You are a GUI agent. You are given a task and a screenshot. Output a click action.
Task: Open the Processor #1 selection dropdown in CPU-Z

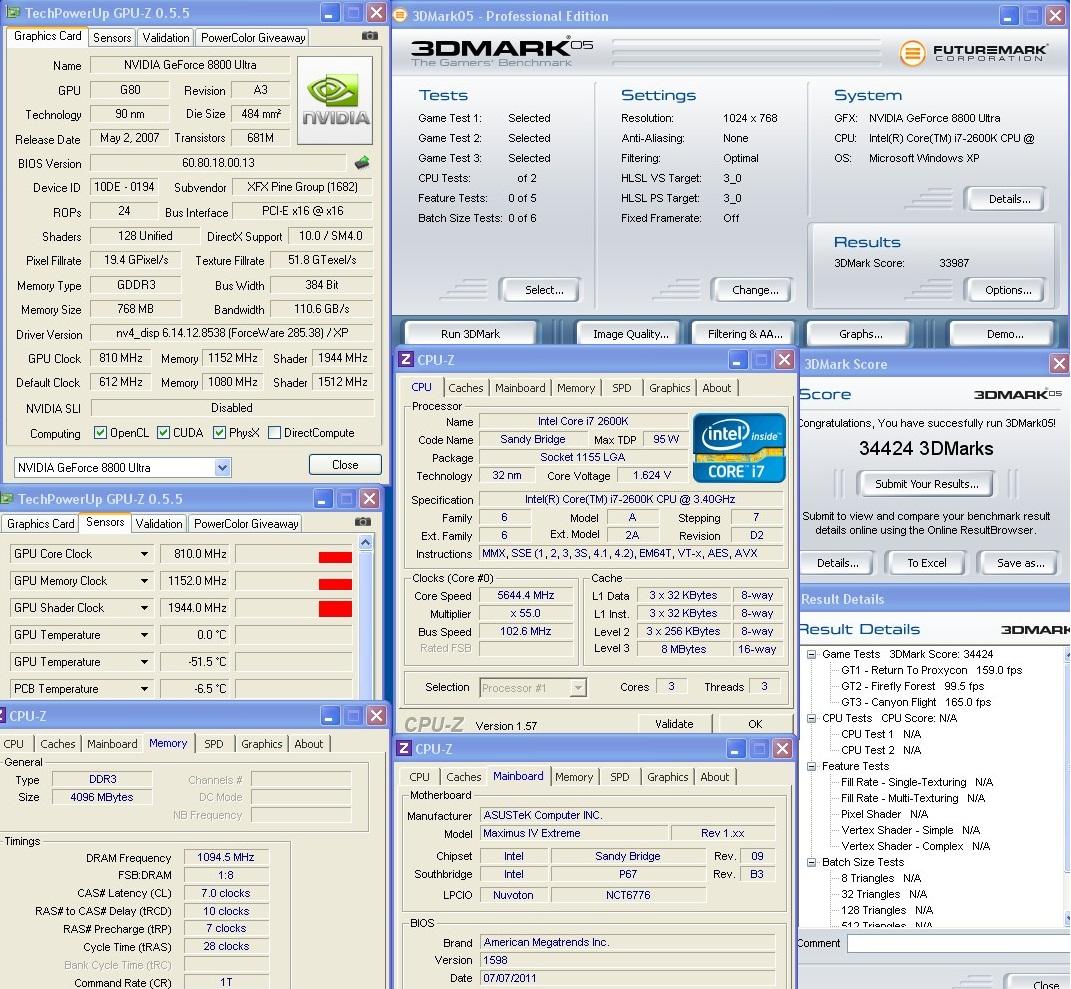click(578, 688)
